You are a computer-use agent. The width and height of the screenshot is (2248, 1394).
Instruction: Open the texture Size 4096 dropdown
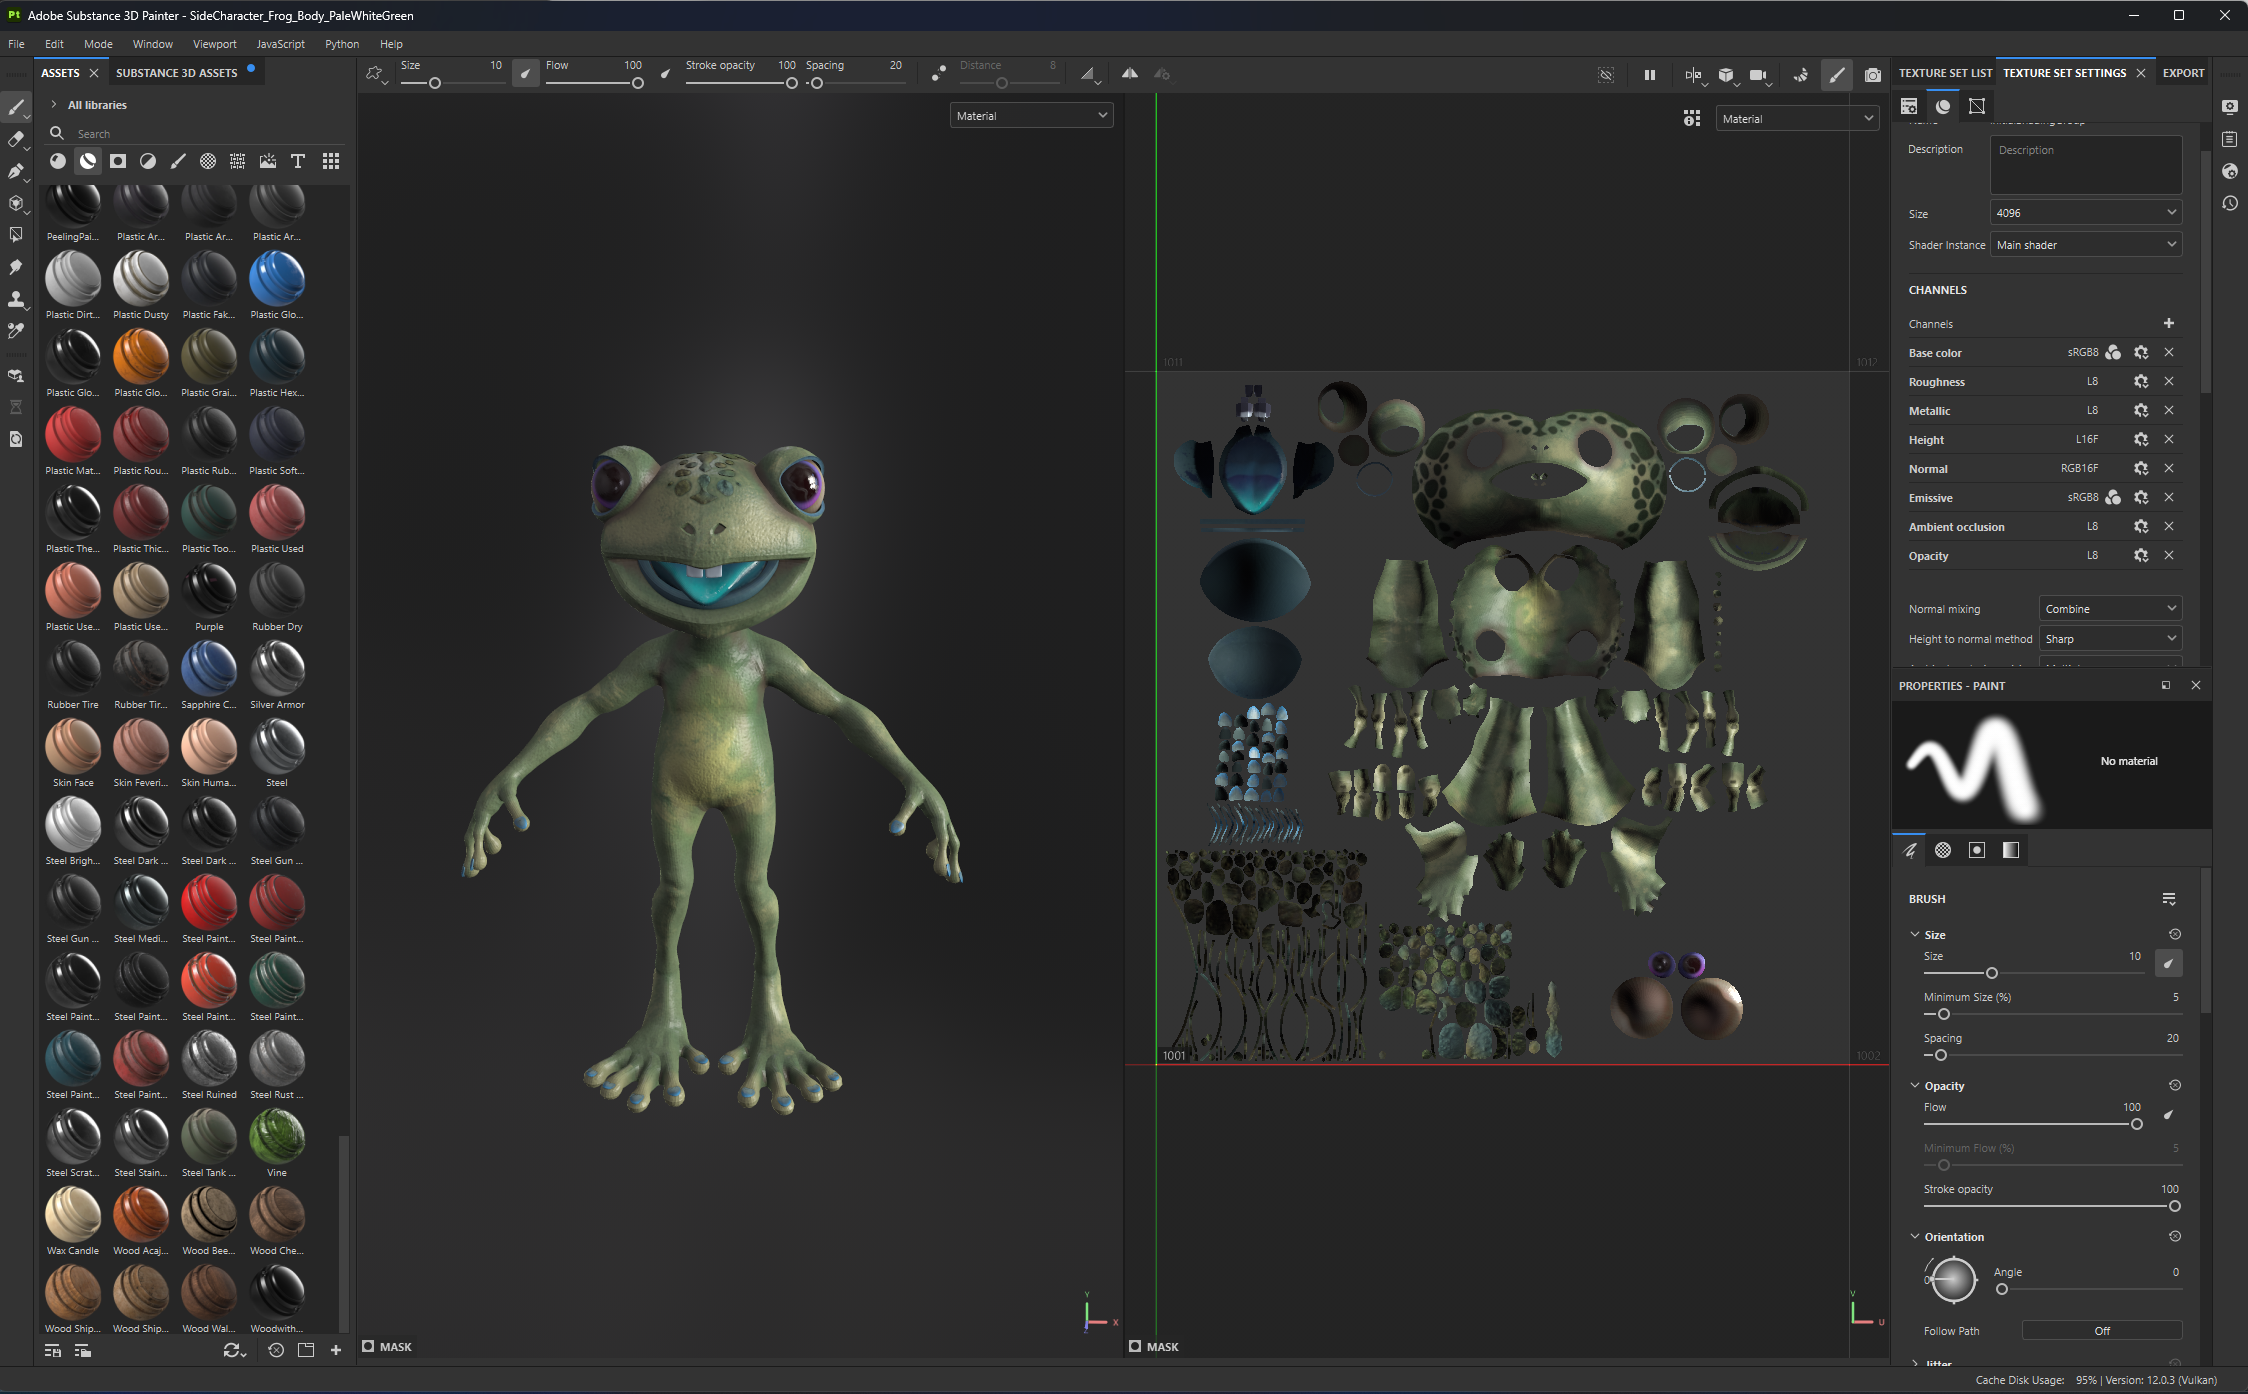point(2086,213)
